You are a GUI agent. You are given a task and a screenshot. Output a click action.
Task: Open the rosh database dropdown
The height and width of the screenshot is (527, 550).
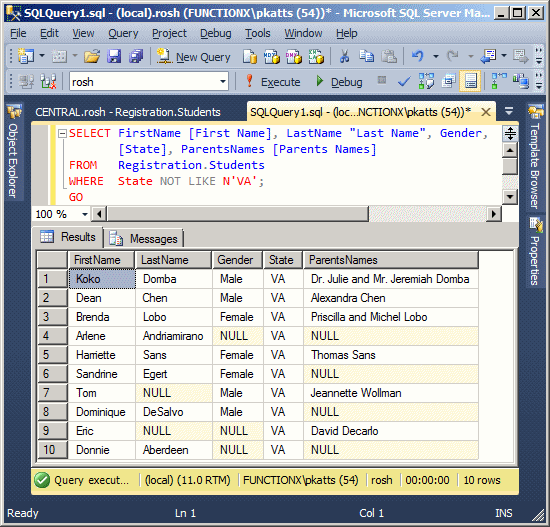click(223, 82)
